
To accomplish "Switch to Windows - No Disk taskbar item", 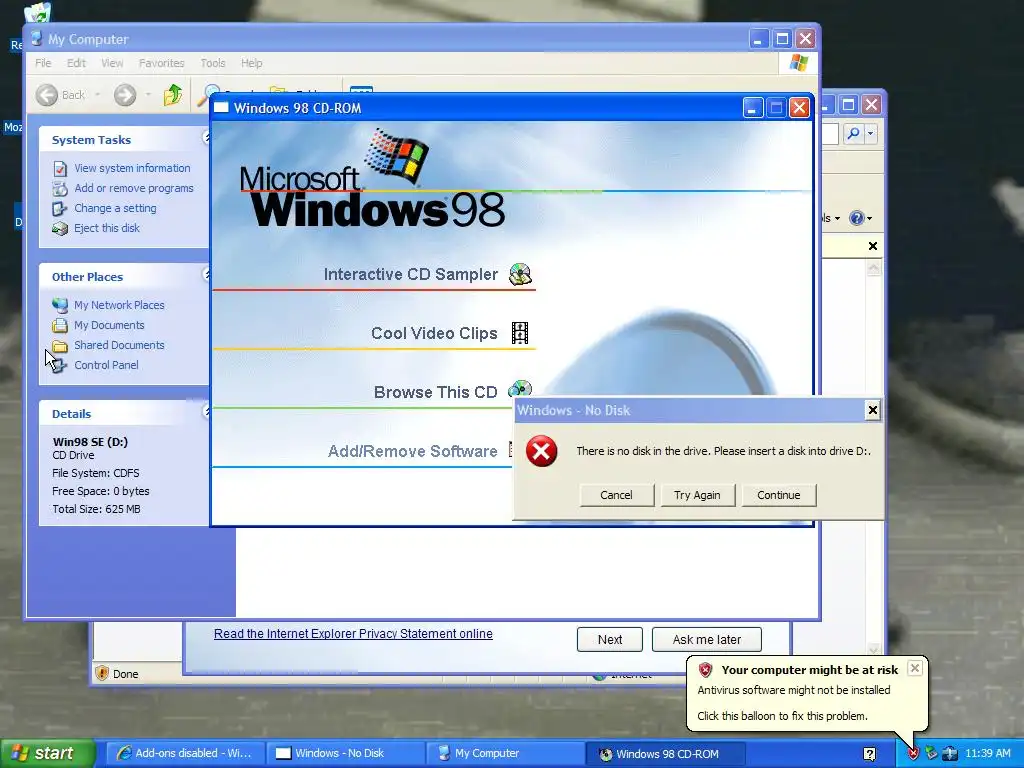I will (345, 754).
